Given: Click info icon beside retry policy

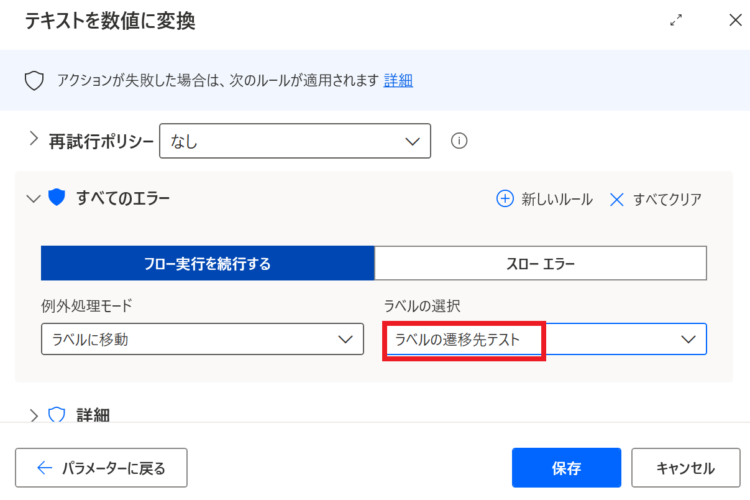Looking at the screenshot, I should 459,141.
